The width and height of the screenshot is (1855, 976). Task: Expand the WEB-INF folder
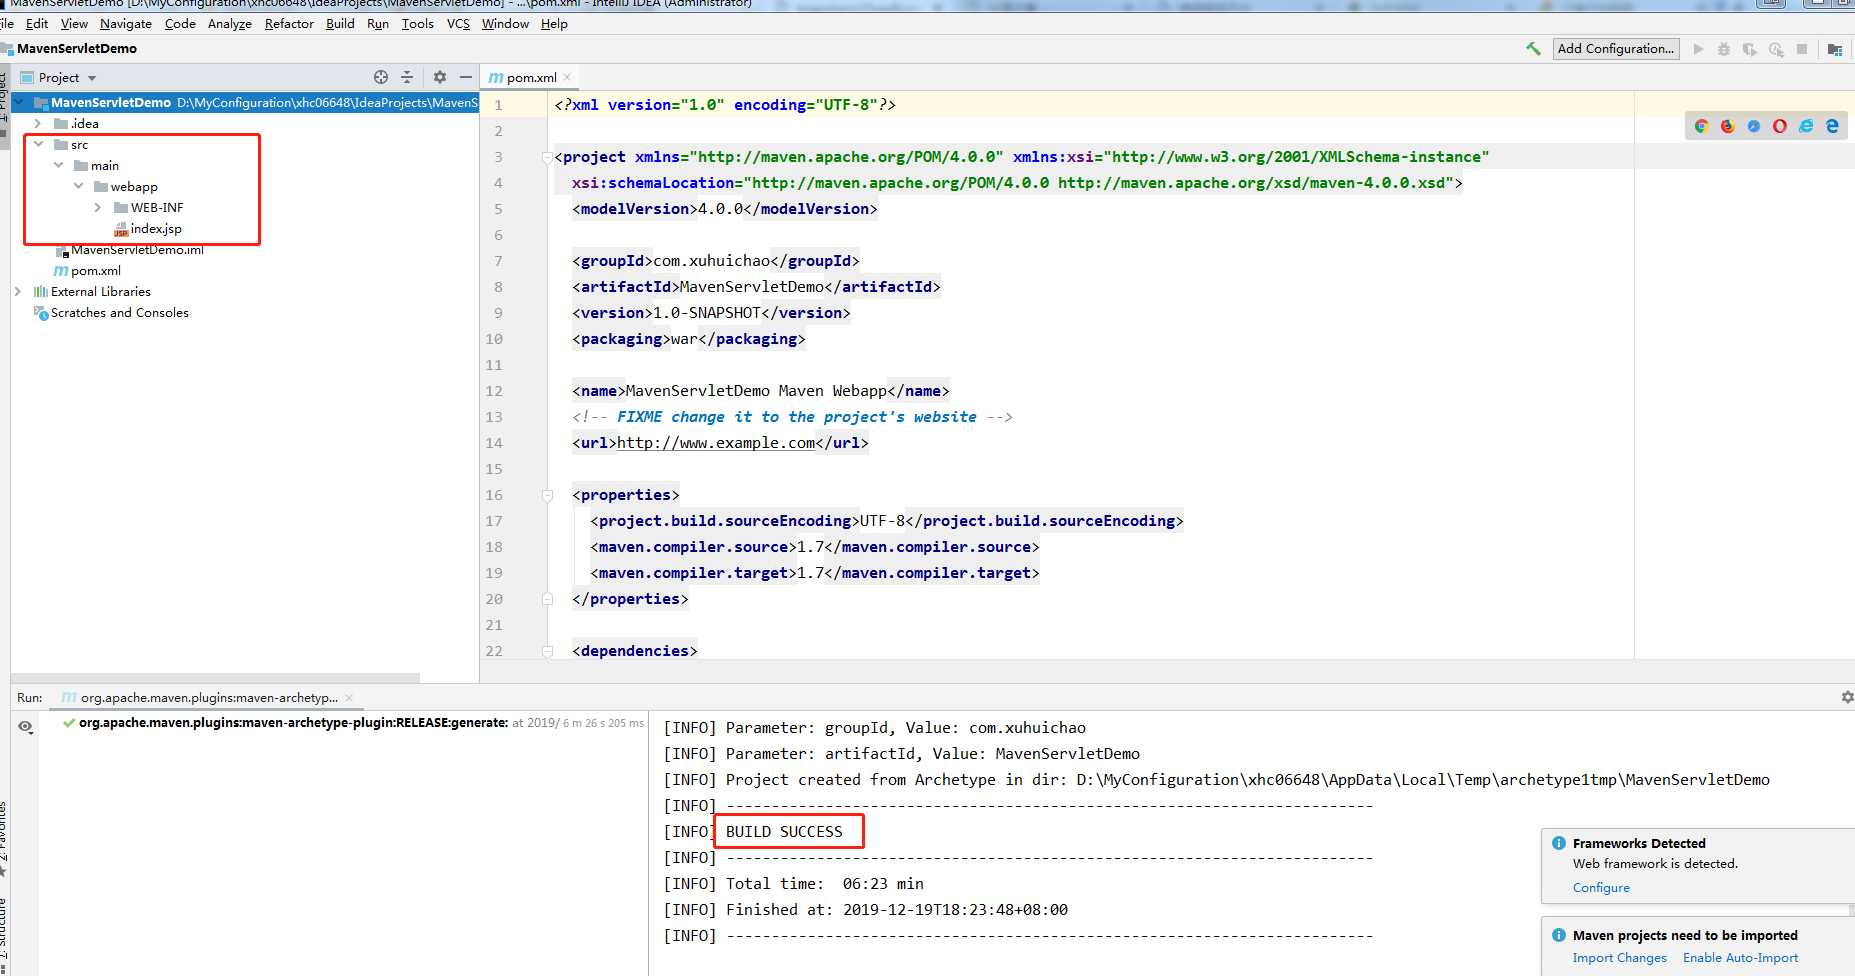coord(98,207)
